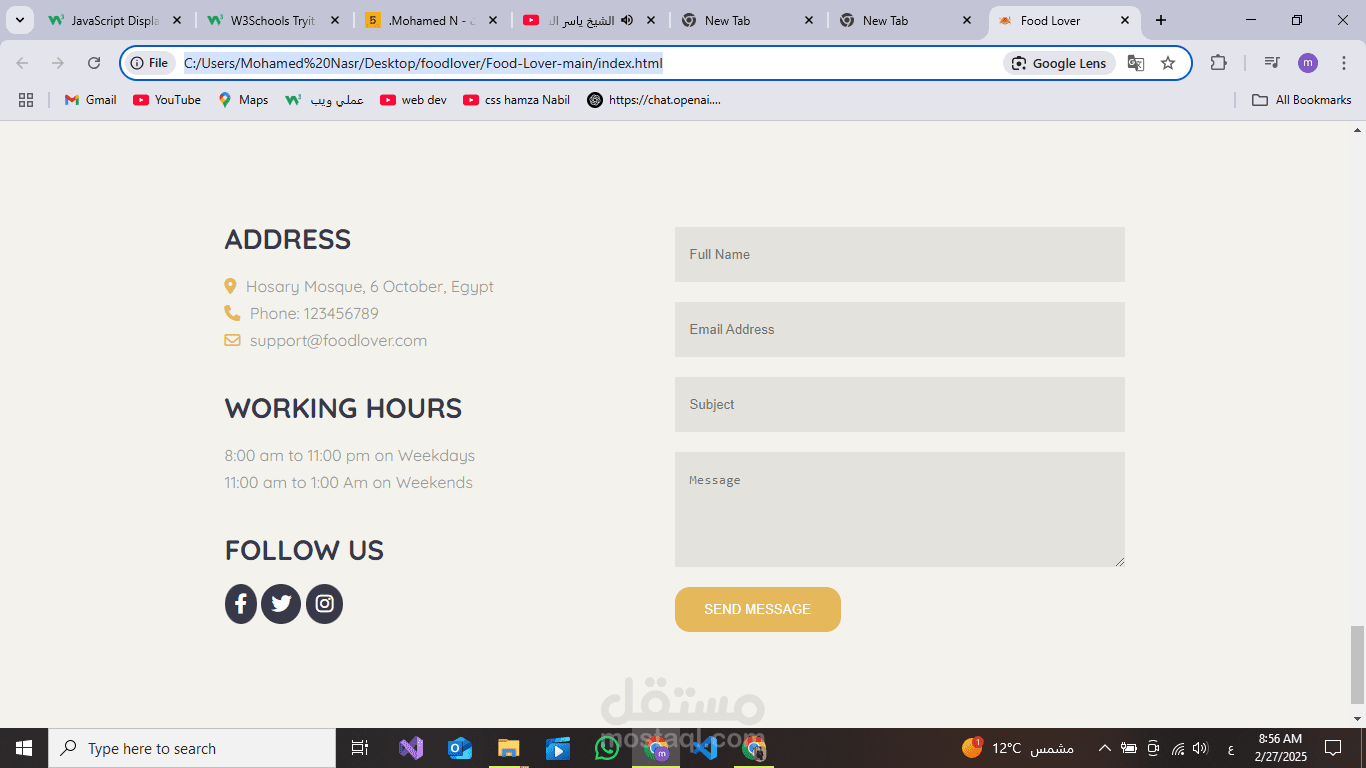Open the Twitter social icon

coord(281,604)
